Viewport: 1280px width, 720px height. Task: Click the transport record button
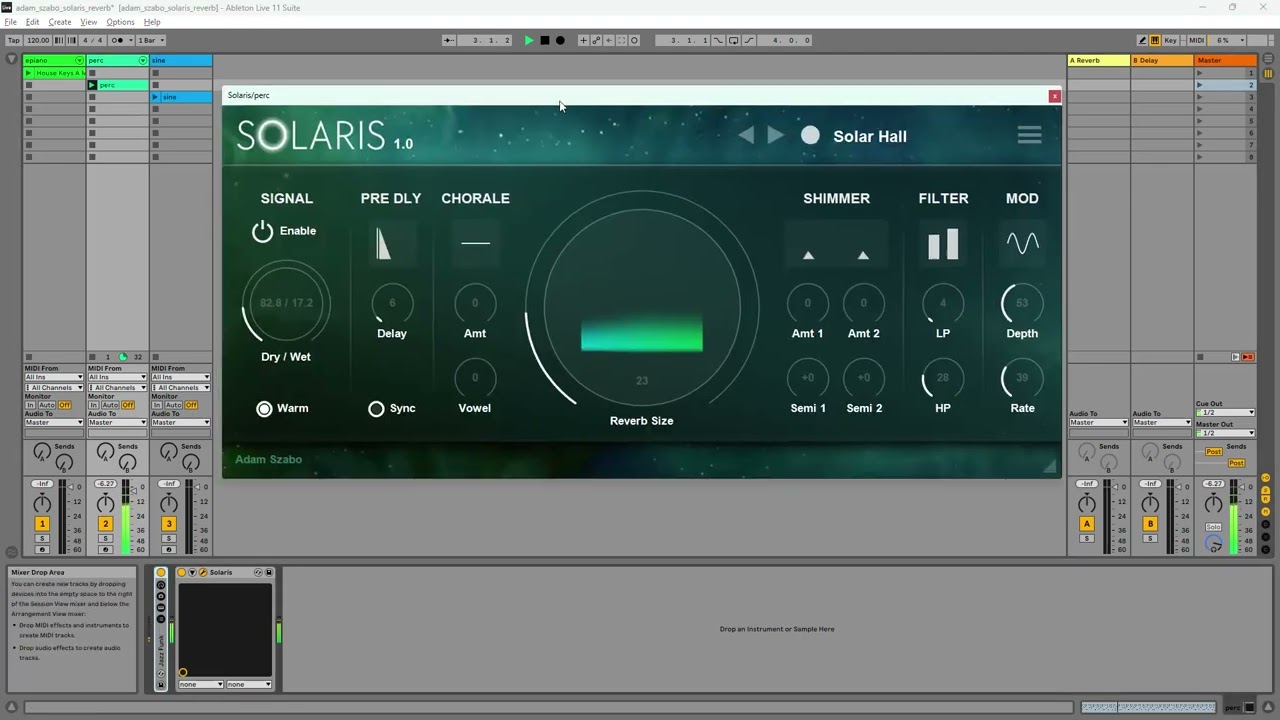(560, 40)
